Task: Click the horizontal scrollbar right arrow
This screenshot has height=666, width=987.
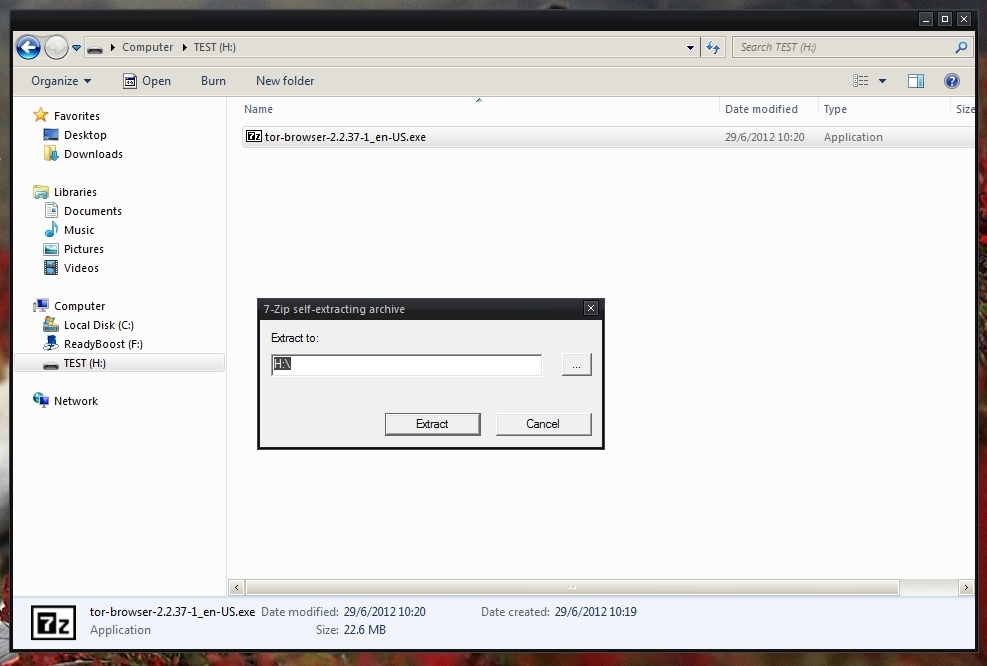Action: pos(966,587)
